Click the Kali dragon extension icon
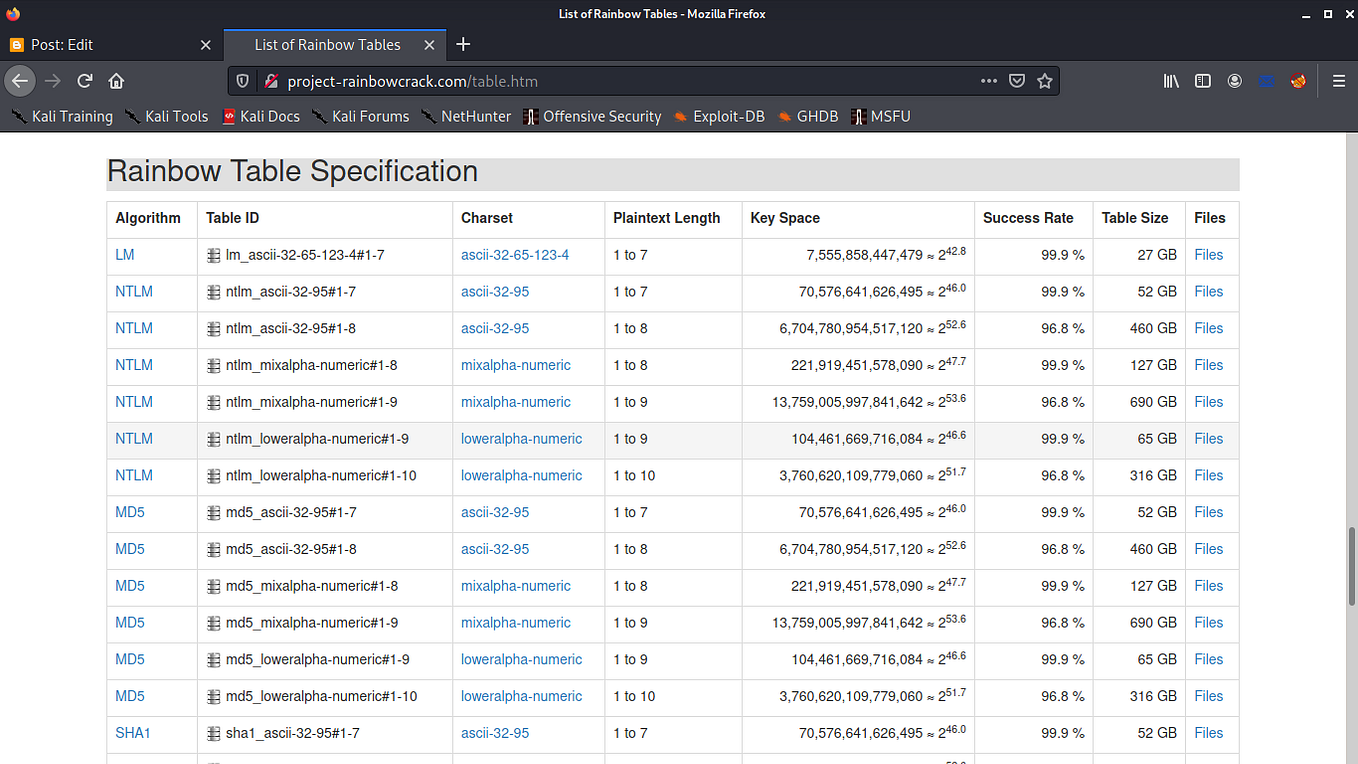 coord(1297,81)
